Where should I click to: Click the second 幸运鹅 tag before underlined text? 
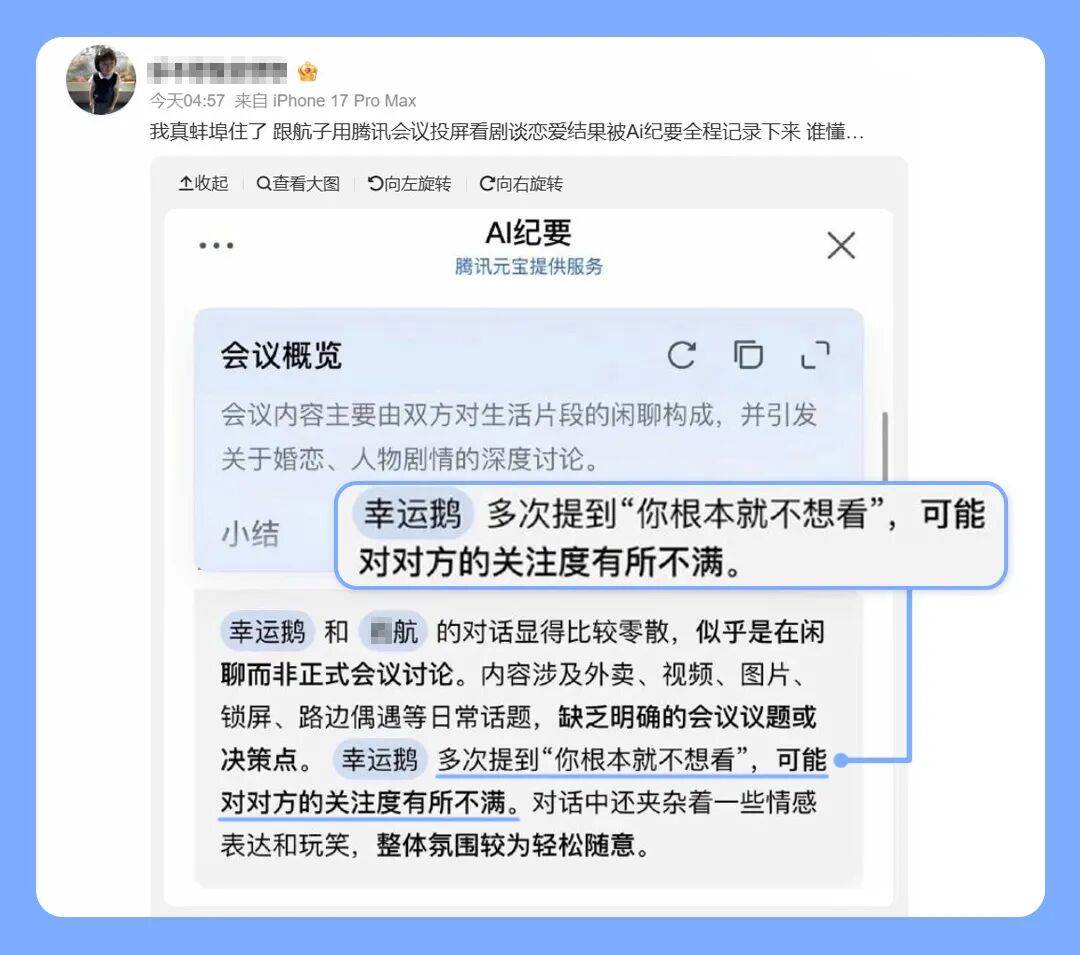coord(380,759)
